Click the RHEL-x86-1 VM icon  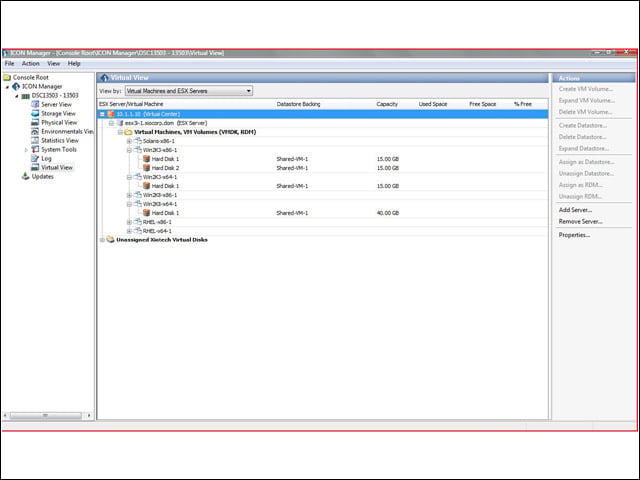138,222
